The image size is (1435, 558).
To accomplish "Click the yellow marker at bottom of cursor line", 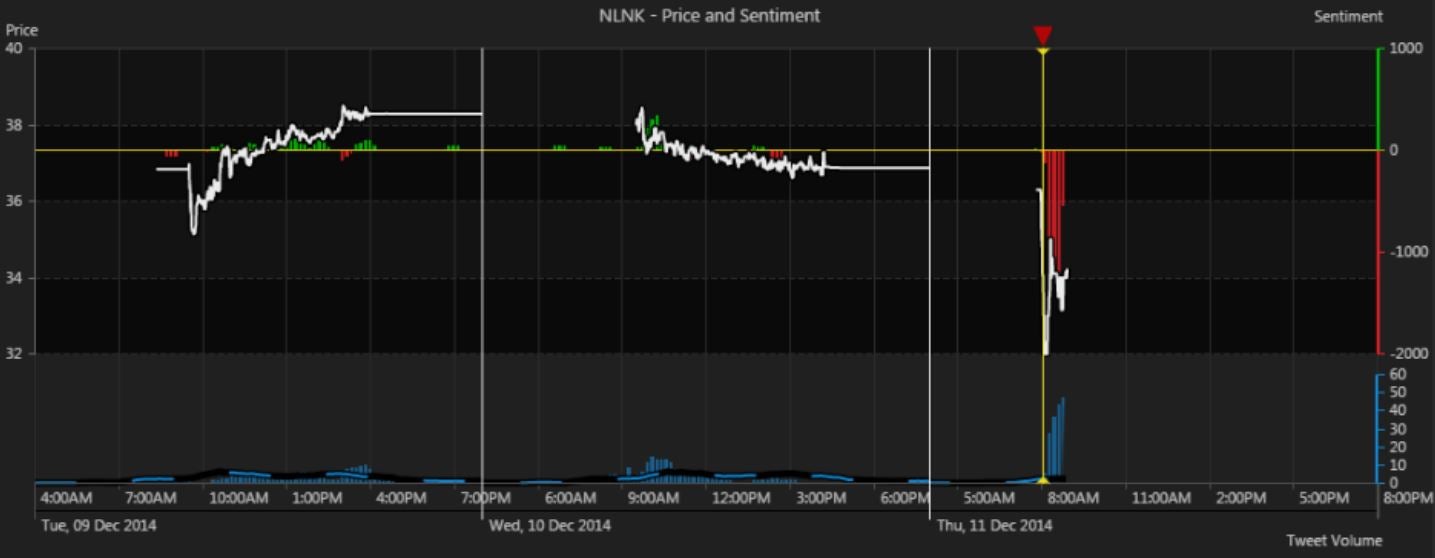I will [x=1043, y=481].
